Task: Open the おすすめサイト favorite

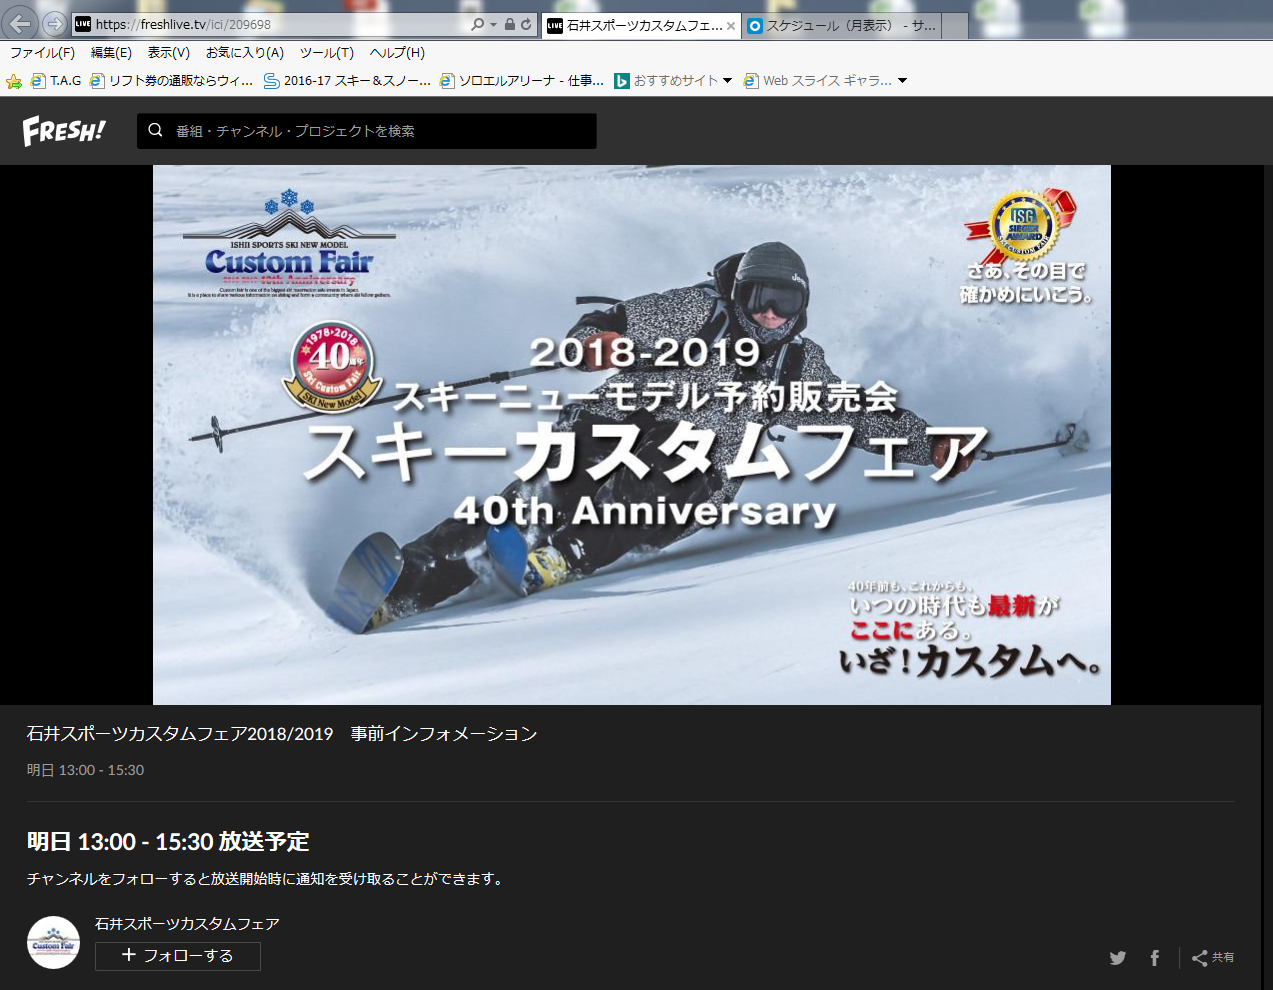Action: [x=666, y=81]
